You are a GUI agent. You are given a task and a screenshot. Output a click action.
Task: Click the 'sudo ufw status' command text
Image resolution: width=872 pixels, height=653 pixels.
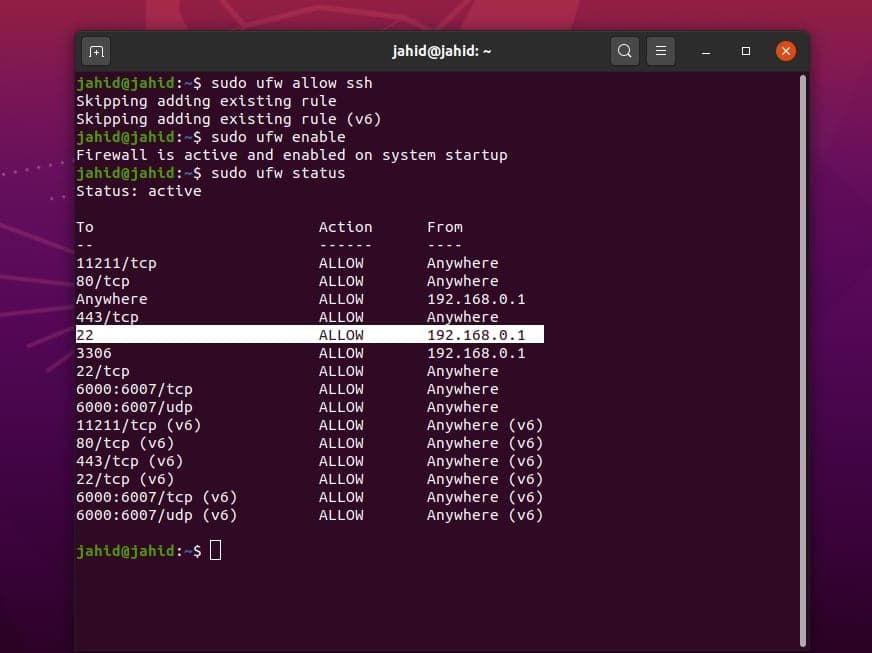(278, 173)
